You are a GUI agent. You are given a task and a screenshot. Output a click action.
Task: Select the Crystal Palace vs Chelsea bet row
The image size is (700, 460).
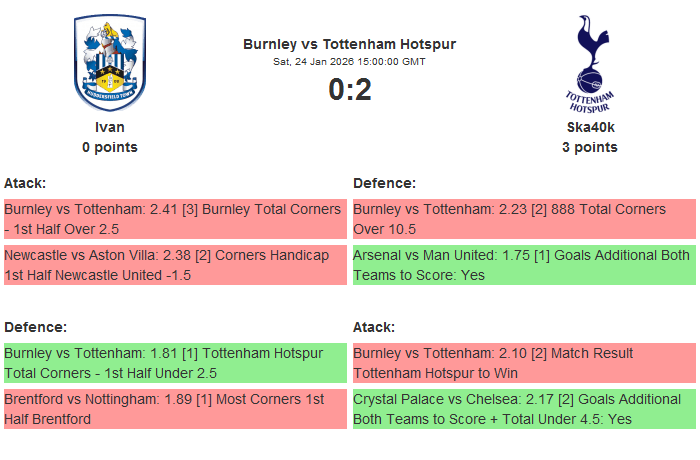[x=524, y=409]
